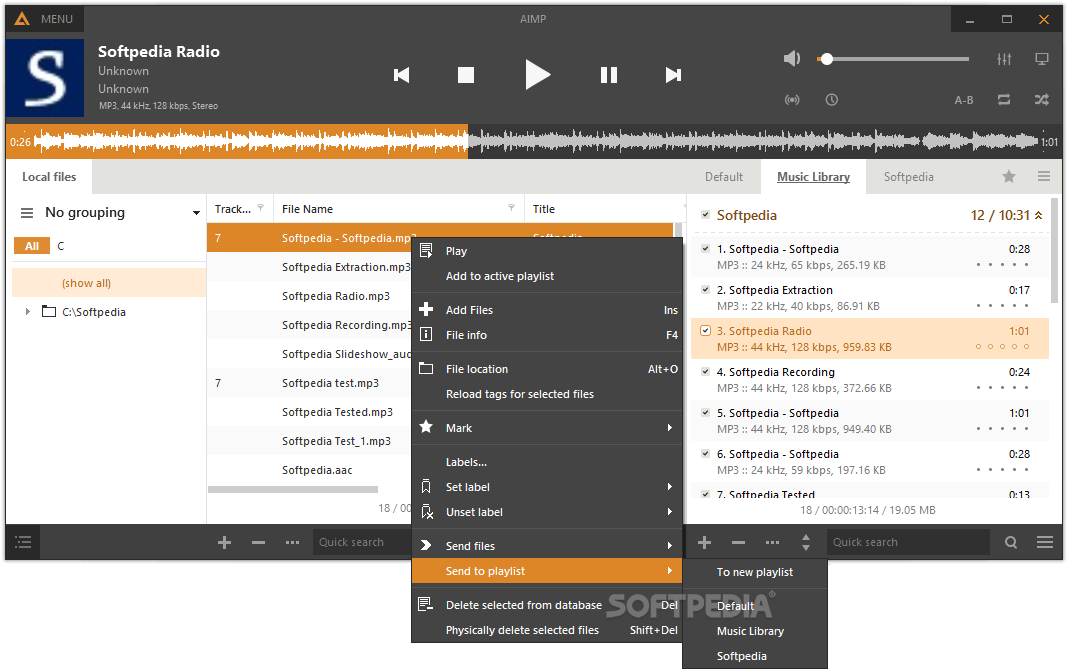Stop playback with the stop button

point(466,75)
